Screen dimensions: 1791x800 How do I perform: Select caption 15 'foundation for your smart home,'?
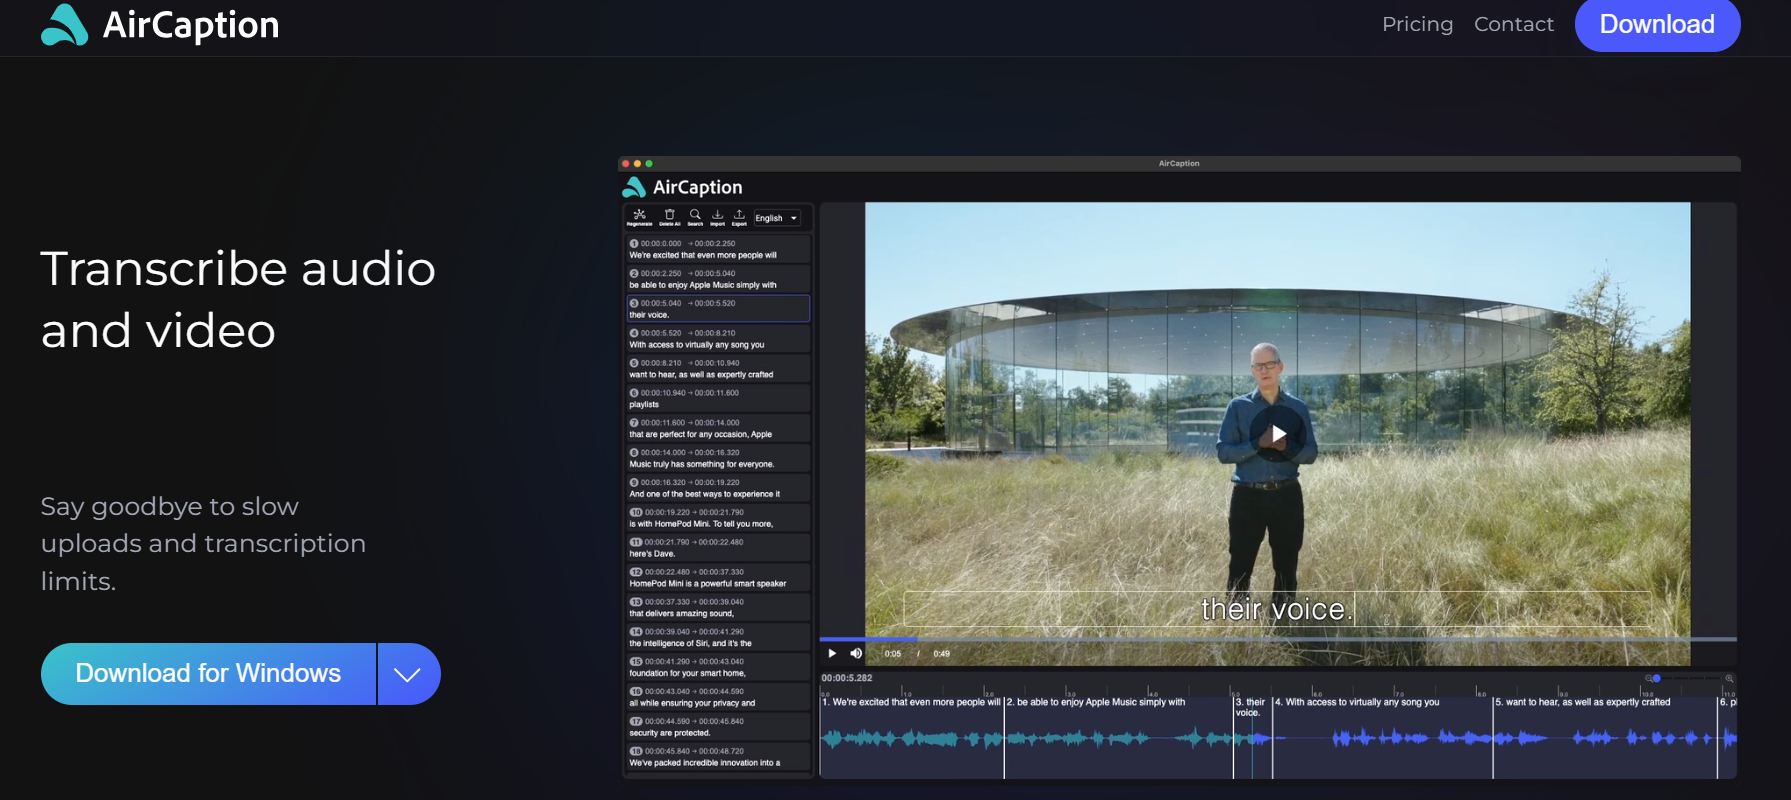coord(718,667)
